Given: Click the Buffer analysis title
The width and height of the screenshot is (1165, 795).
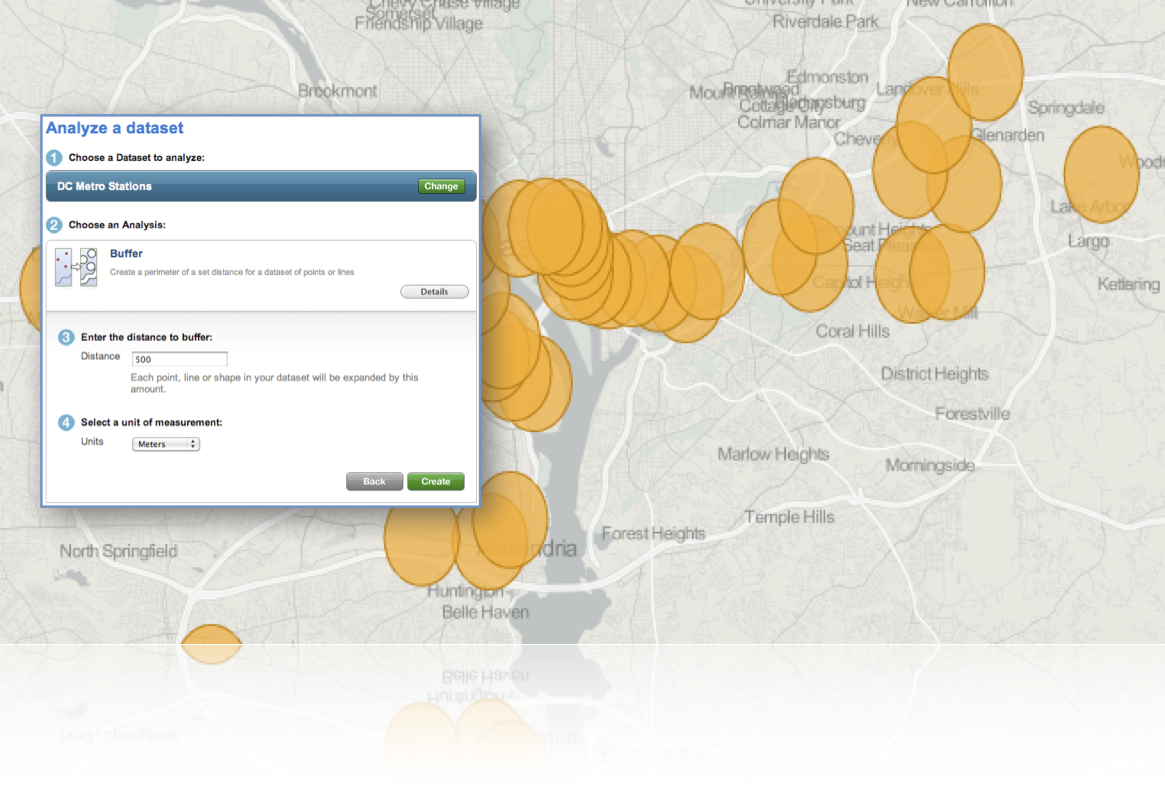Looking at the screenshot, I should pos(126,254).
